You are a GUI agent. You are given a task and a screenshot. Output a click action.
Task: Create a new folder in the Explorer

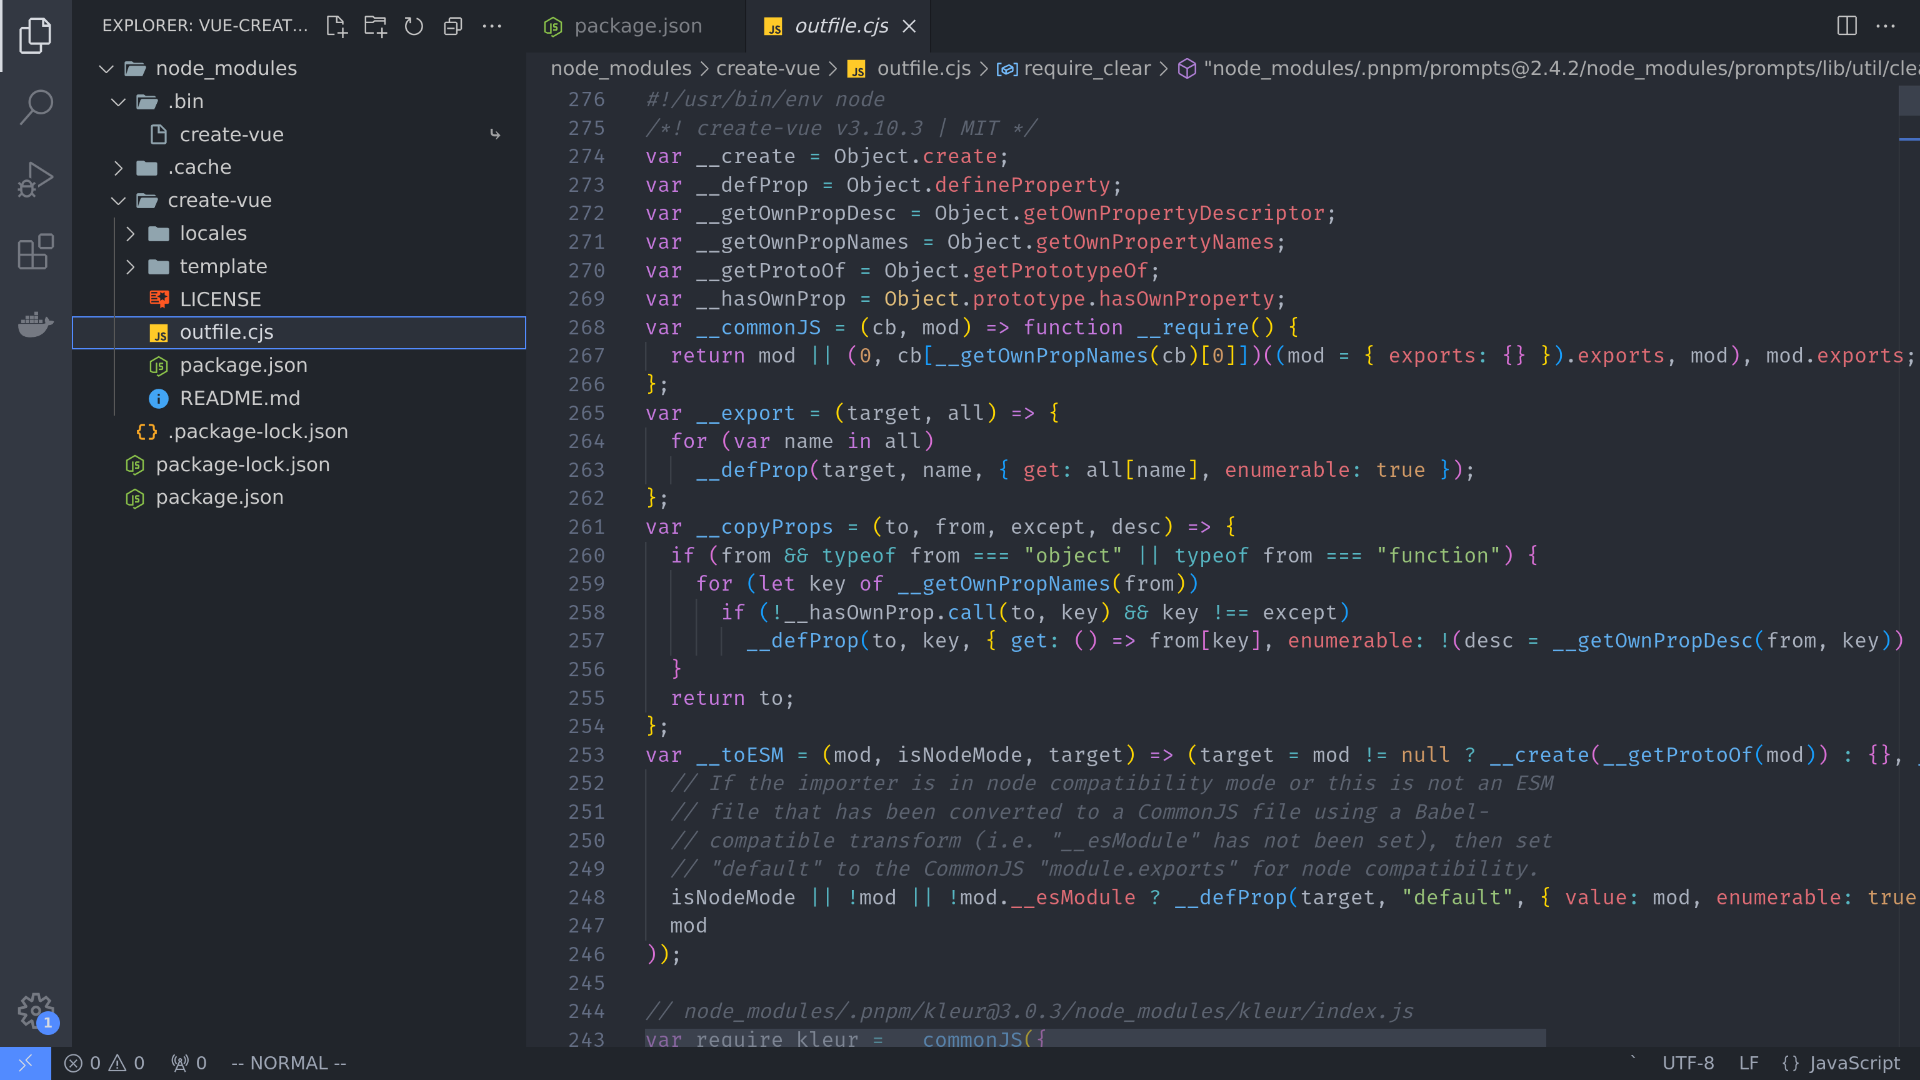pyautogui.click(x=375, y=27)
